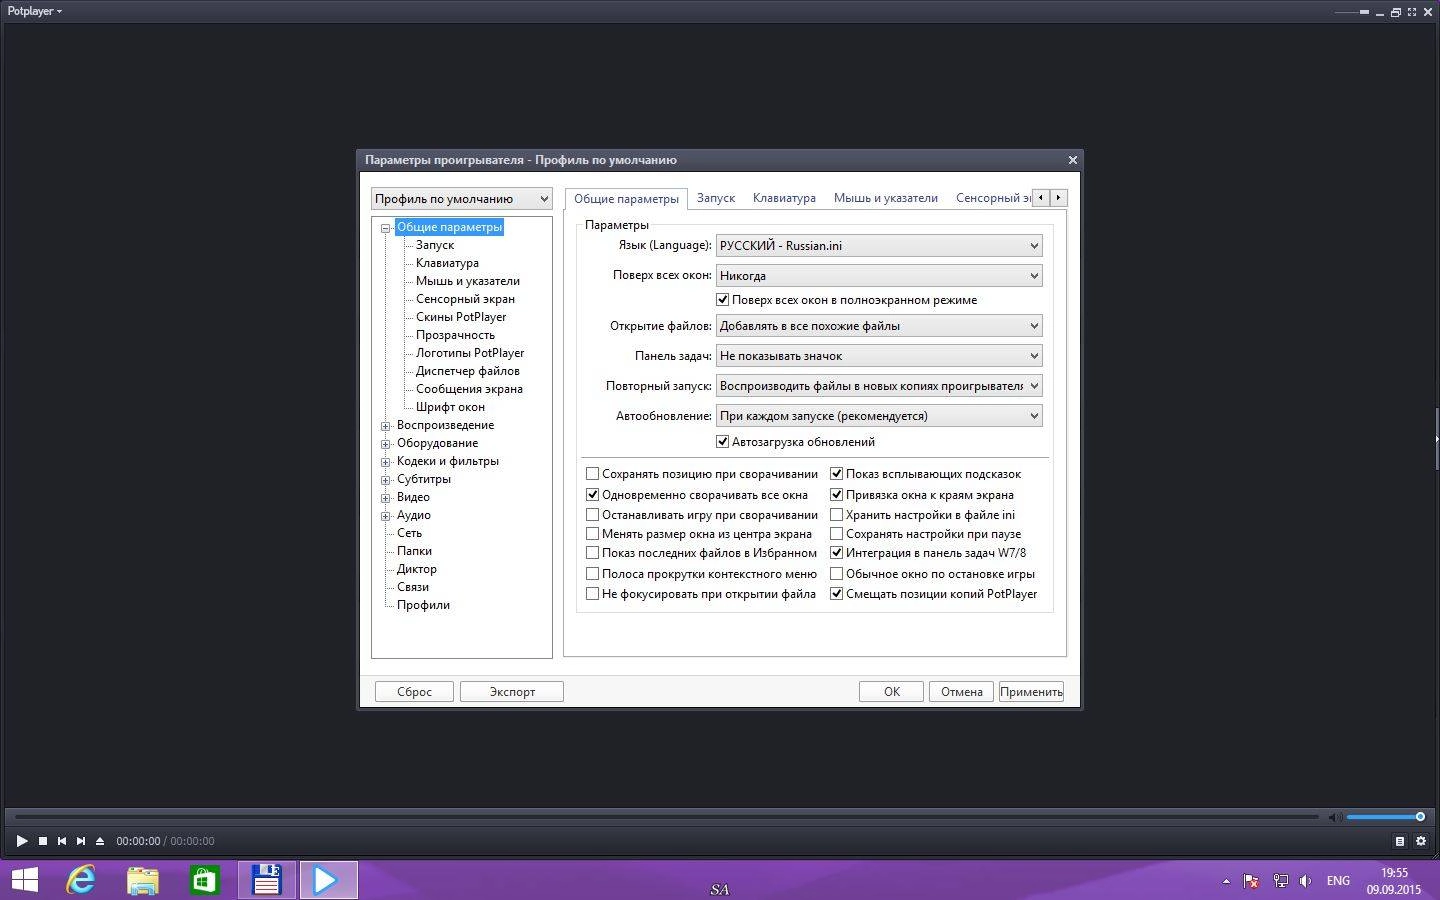Skip to the next track button
The width and height of the screenshot is (1440, 900).
coord(81,841)
